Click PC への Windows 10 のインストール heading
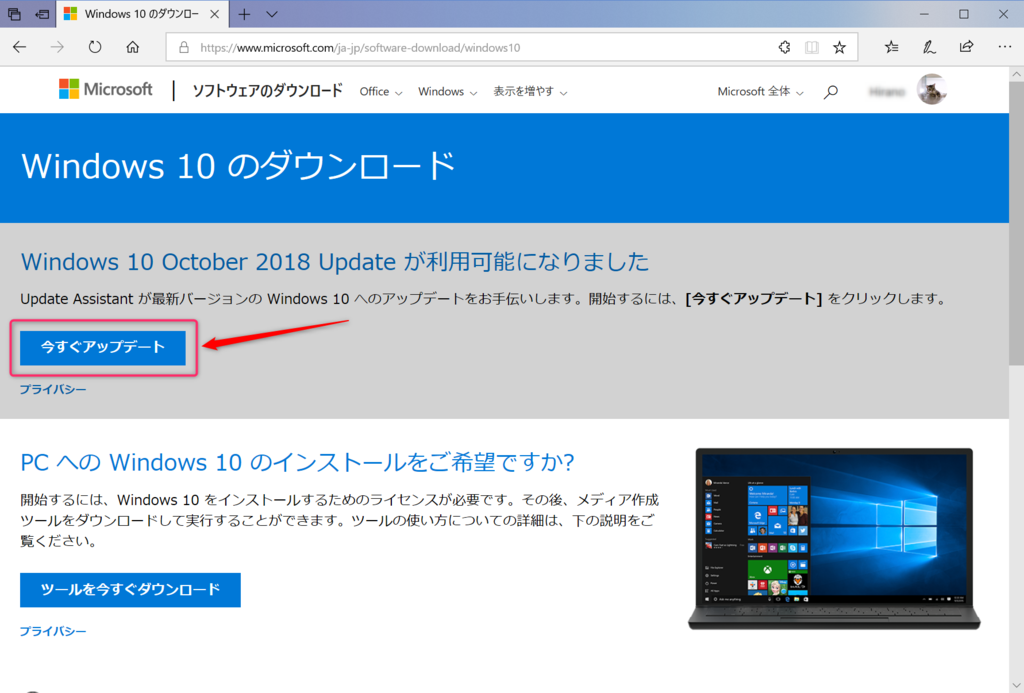The height and width of the screenshot is (693, 1024). click(297, 462)
